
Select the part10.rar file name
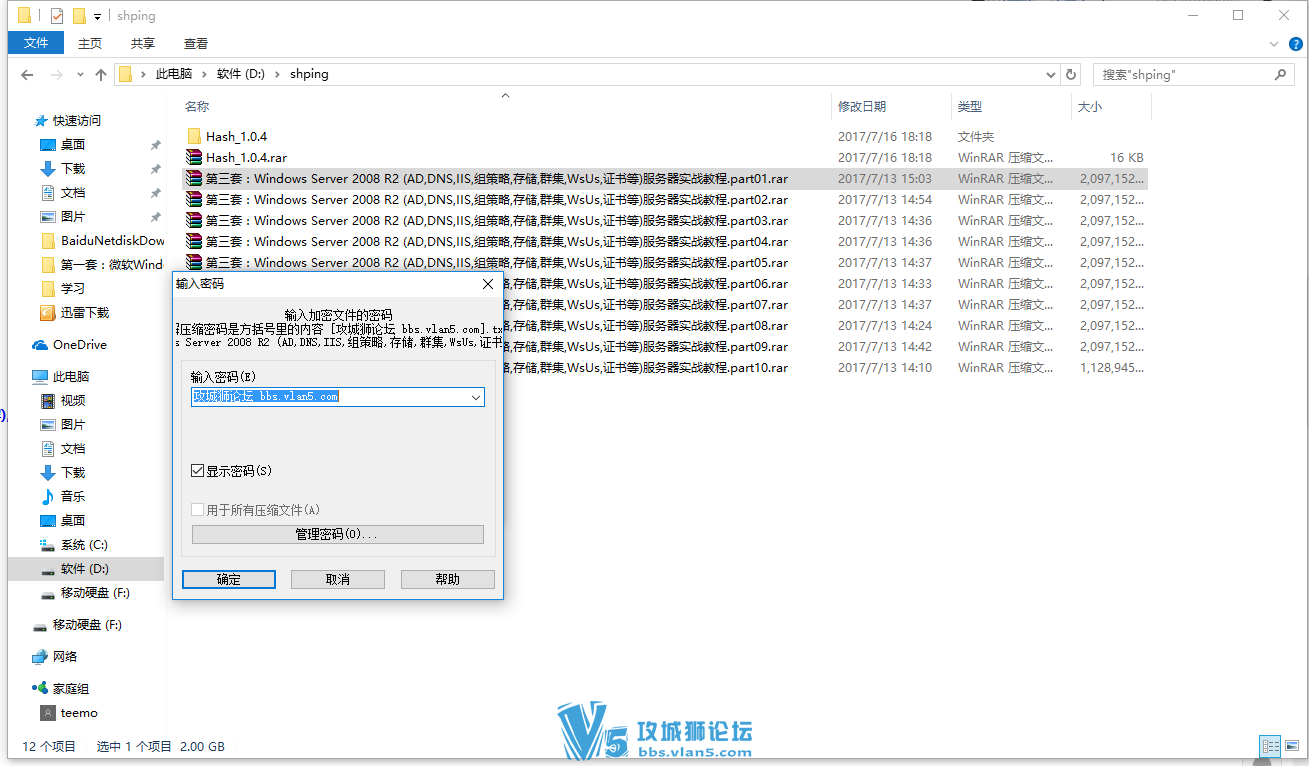(x=645, y=367)
